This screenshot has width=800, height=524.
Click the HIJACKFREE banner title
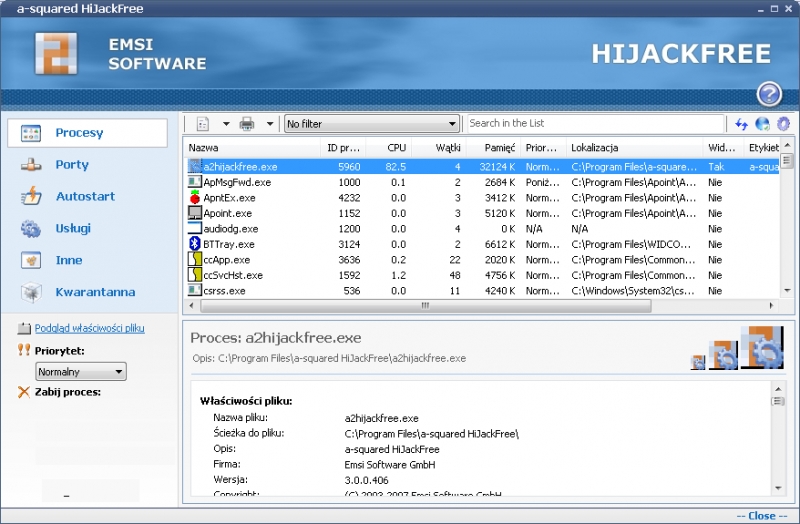[681, 54]
